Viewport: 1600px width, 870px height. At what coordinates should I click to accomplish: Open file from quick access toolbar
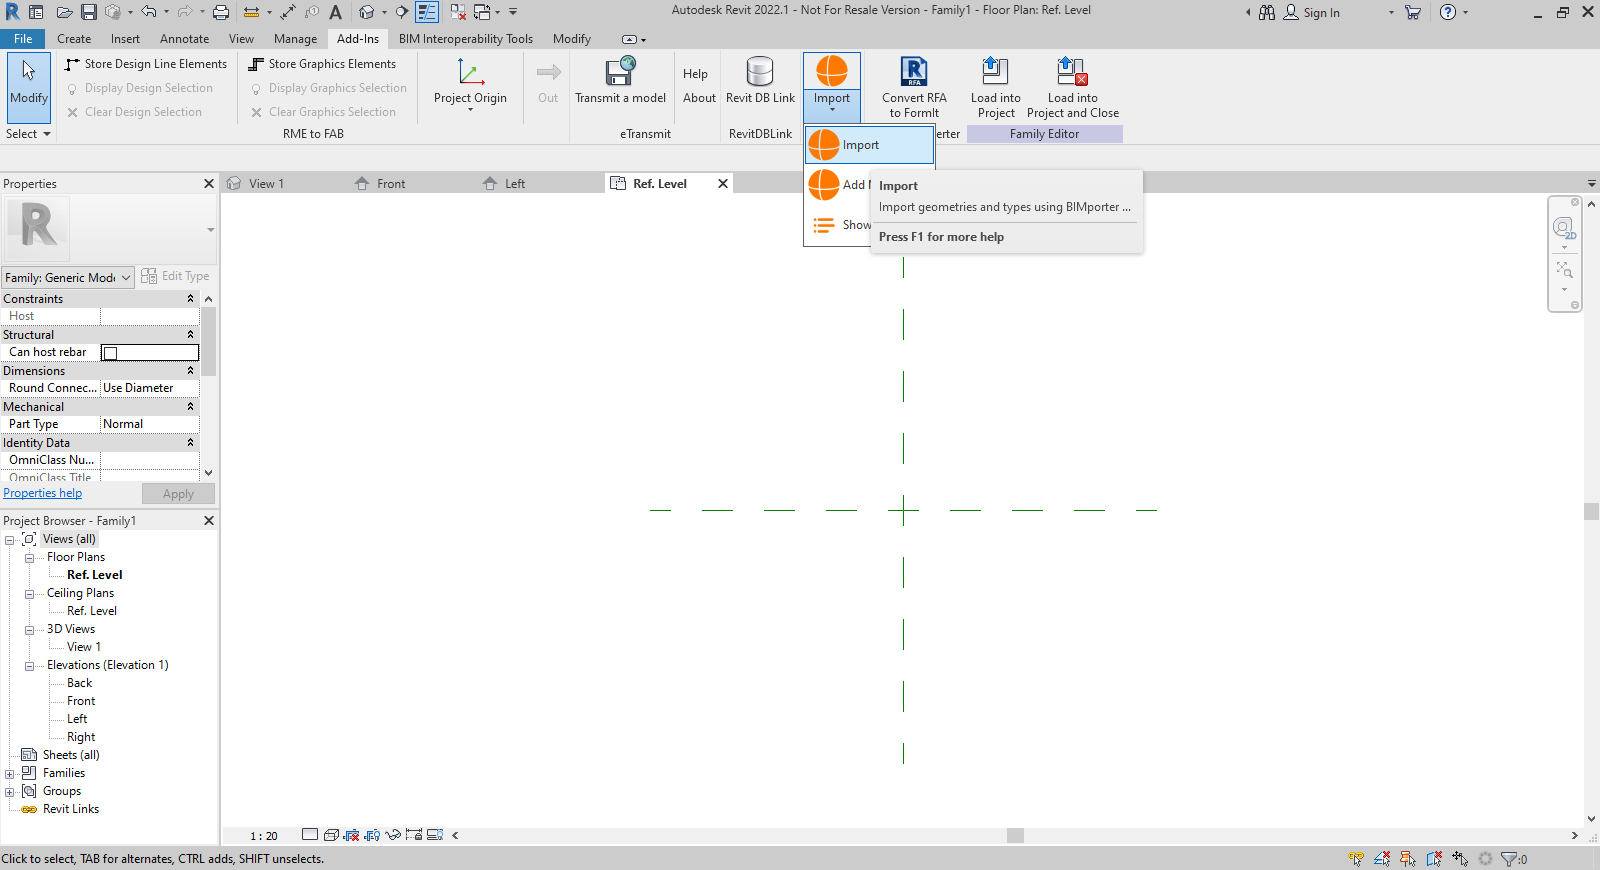pos(64,12)
